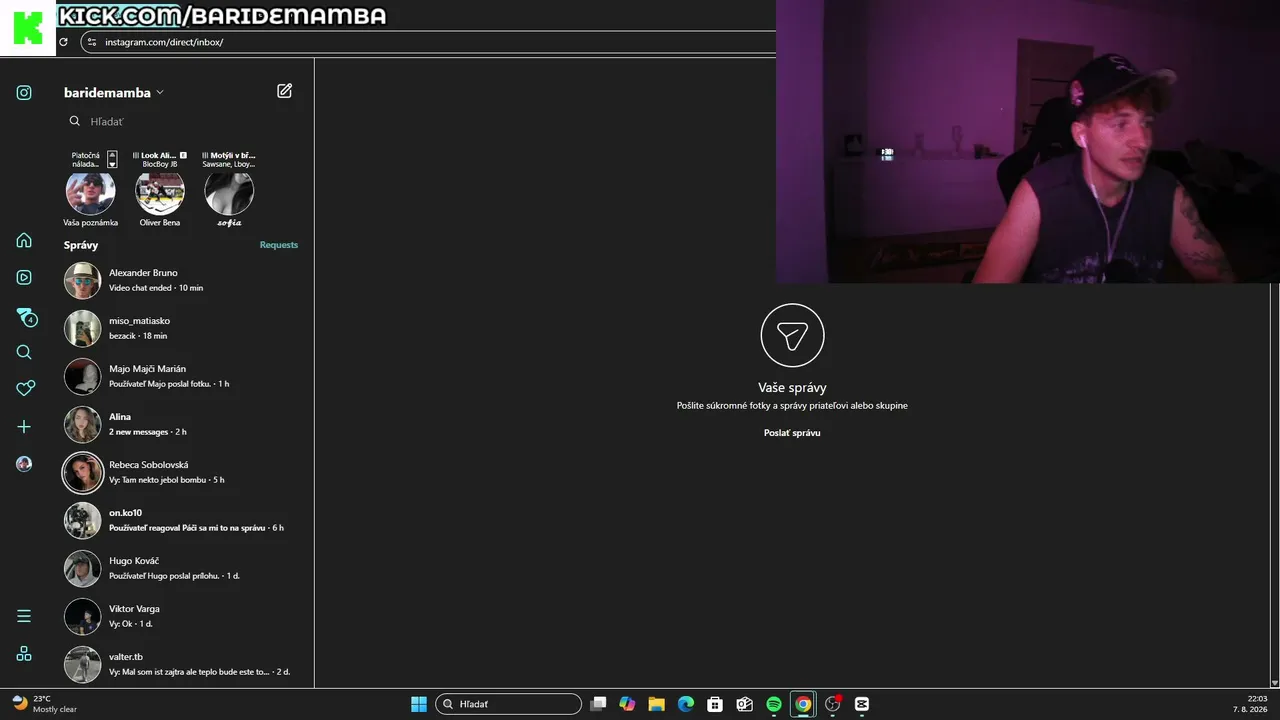1280x720 pixels.
Task: Open the Reels icon in sidebar
Action: (24, 277)
